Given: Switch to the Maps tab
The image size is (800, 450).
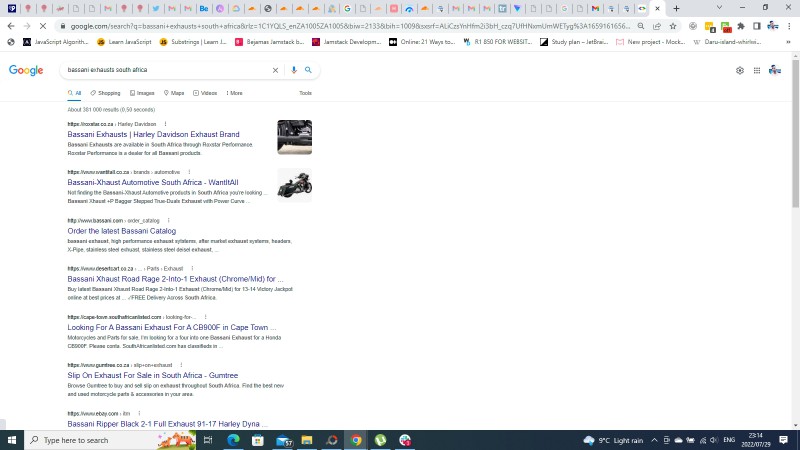Looking at the screenshot, I should pos(174,93).
